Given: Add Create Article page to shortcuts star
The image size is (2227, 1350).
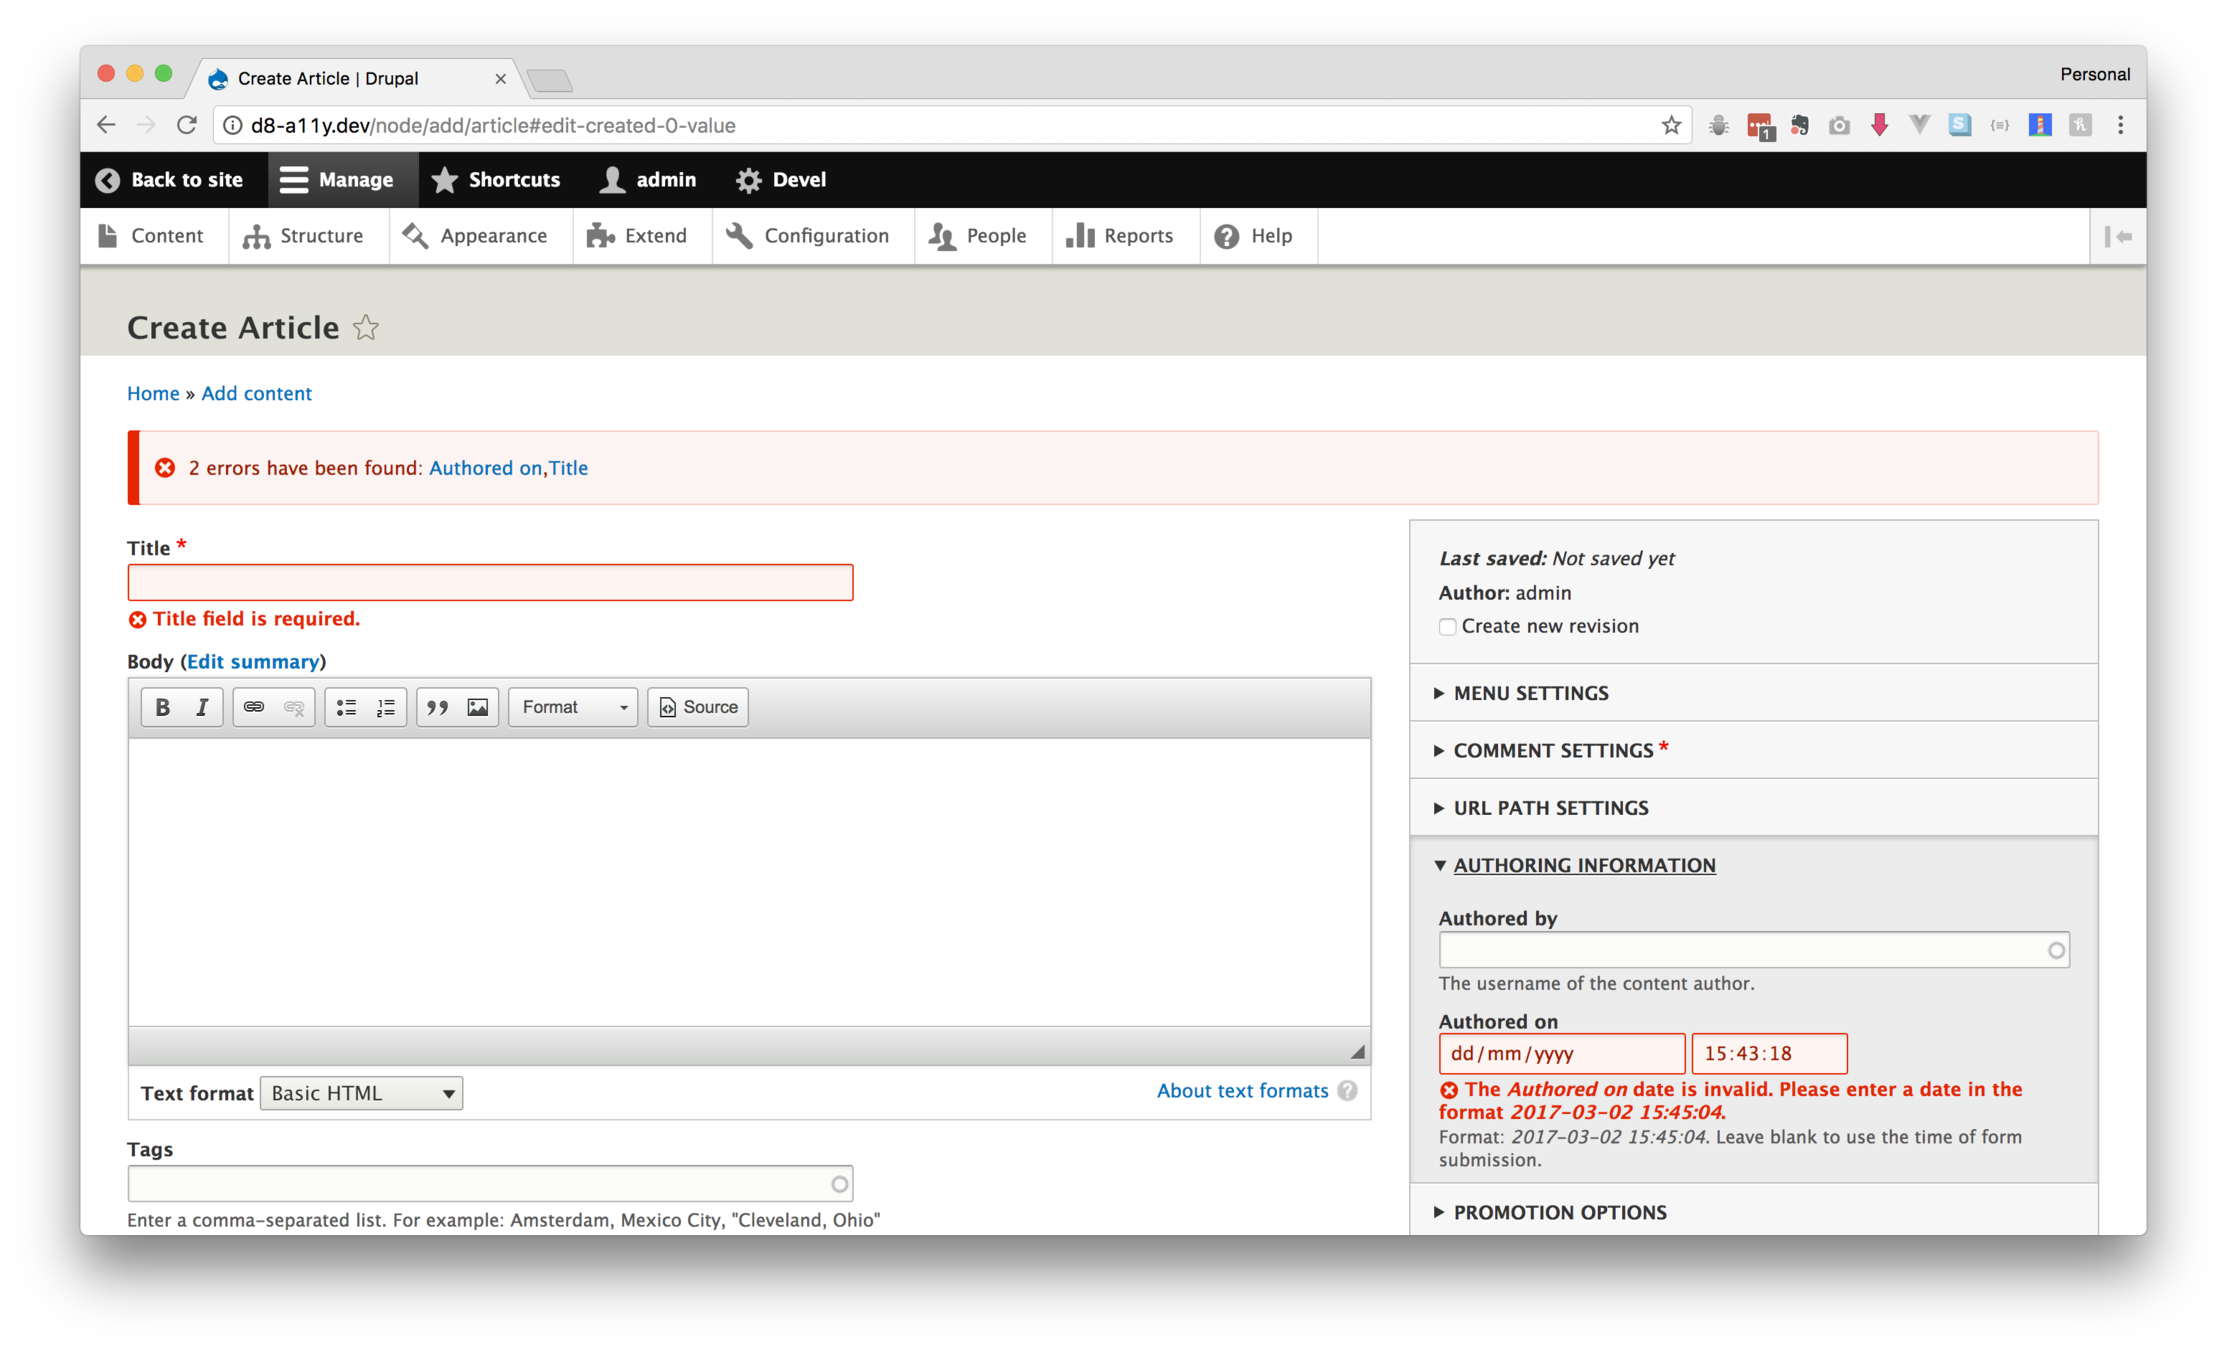Looking at the screenshot, I should click(x=366, y=328).
